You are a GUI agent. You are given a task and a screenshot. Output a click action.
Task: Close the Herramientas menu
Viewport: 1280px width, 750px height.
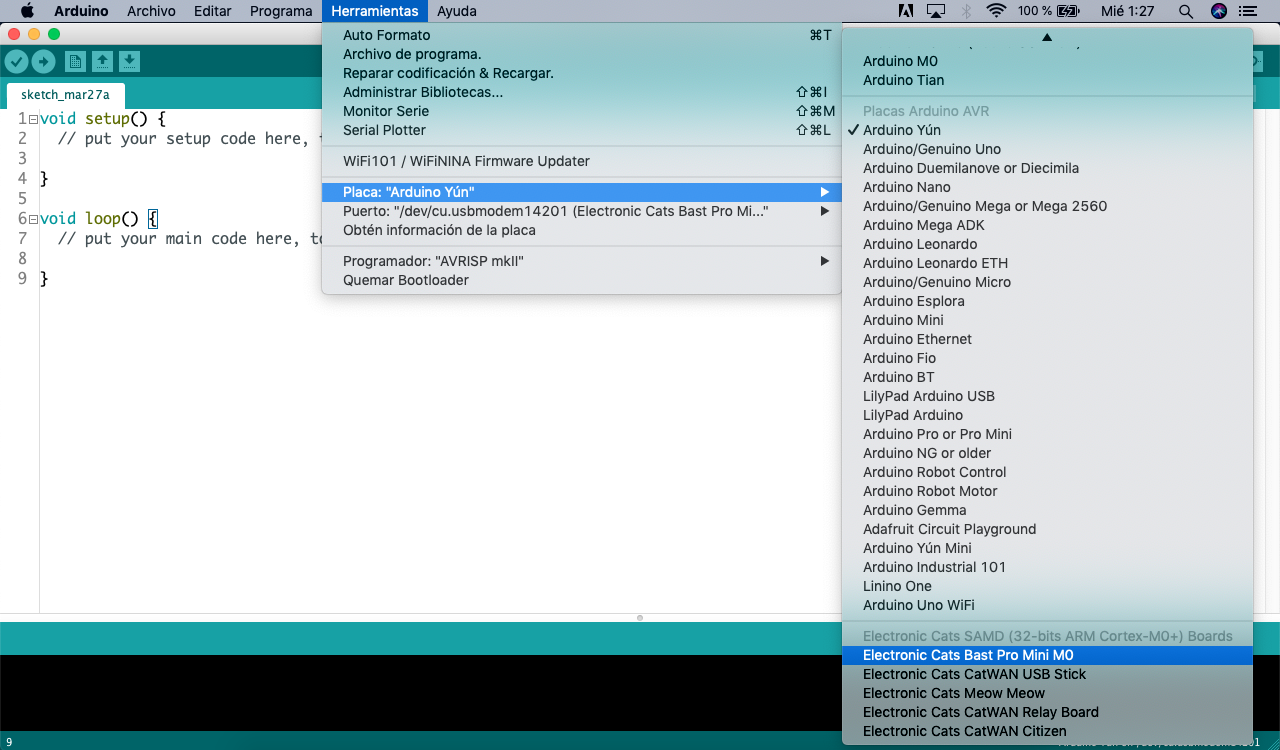coord(375,11)
